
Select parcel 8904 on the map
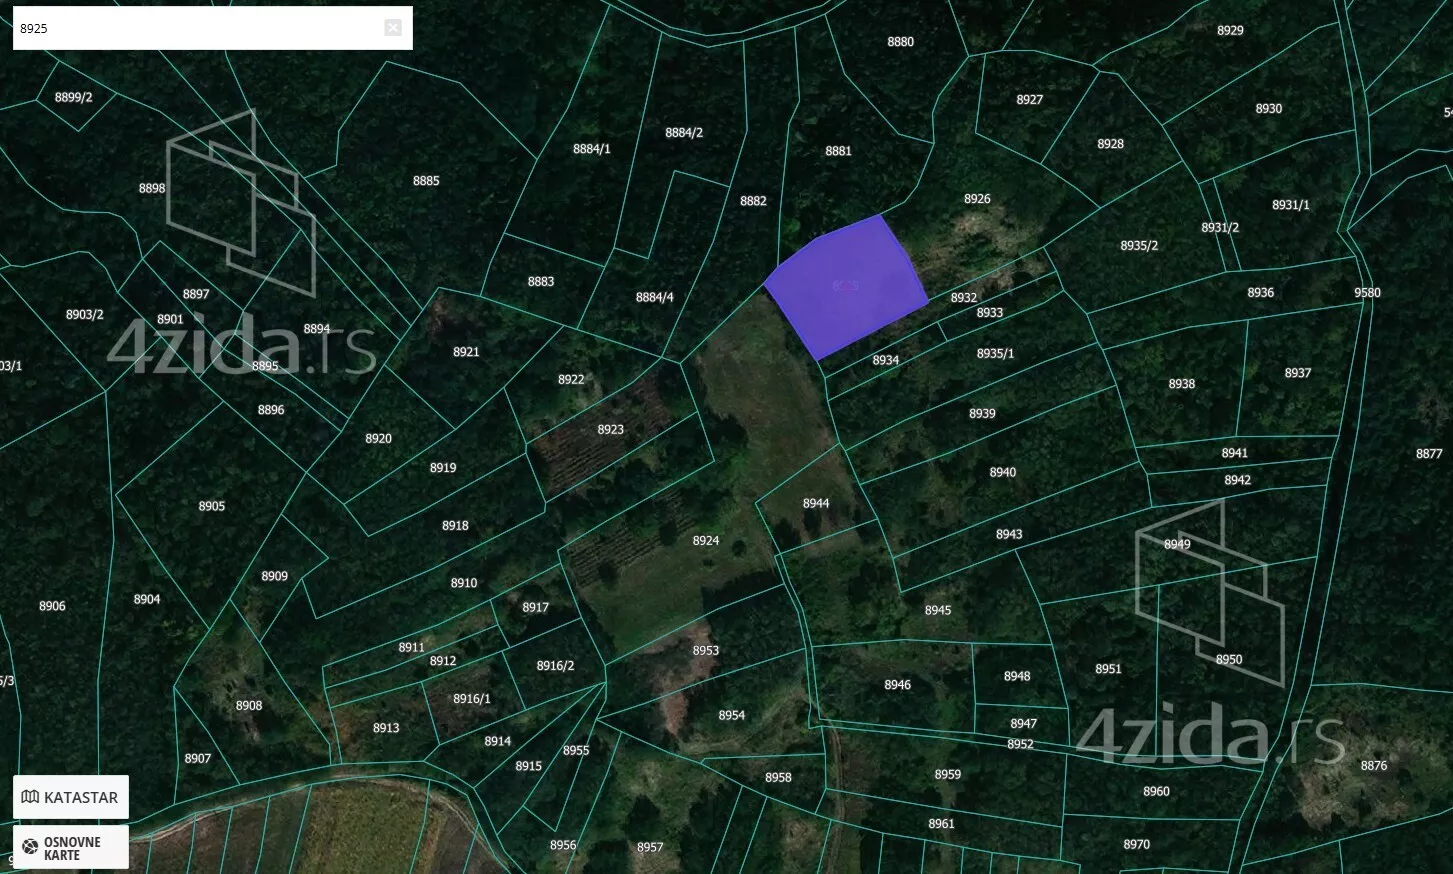tap(147, 599)
